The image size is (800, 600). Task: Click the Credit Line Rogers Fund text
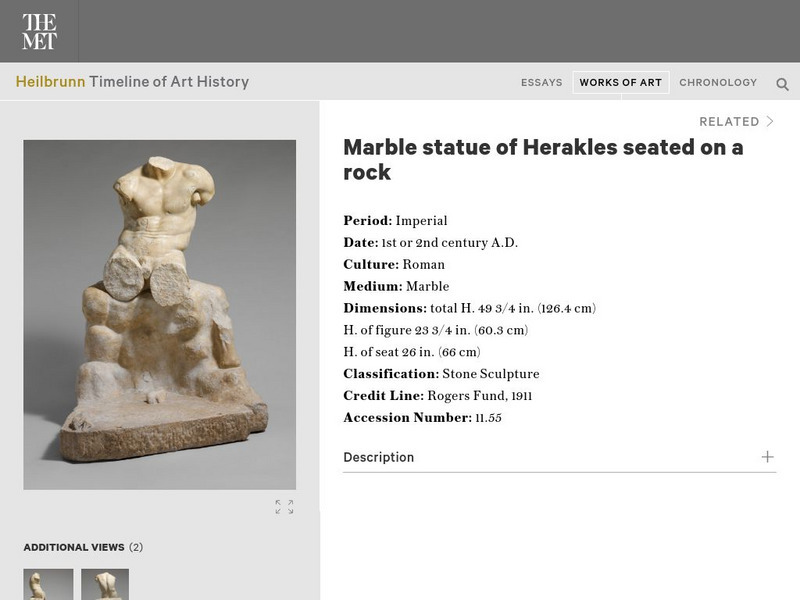(438, 396)
